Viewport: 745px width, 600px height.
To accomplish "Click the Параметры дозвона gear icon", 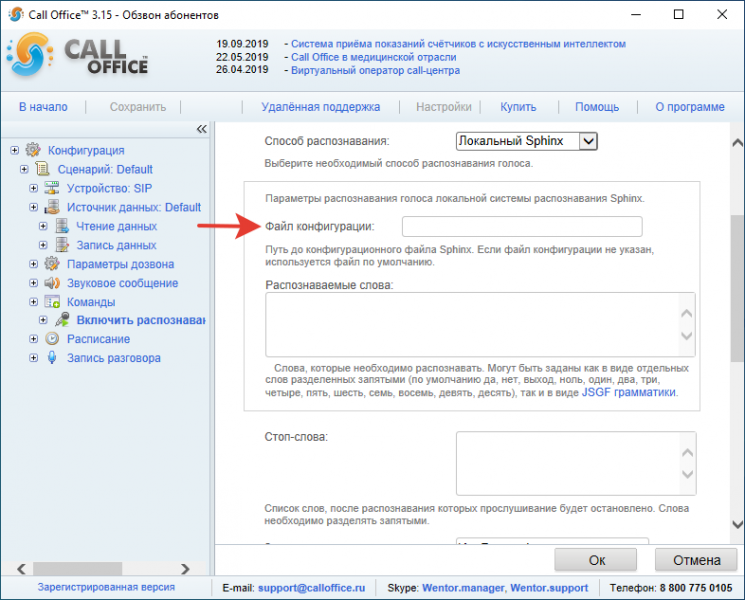I will tap(52, 264).
